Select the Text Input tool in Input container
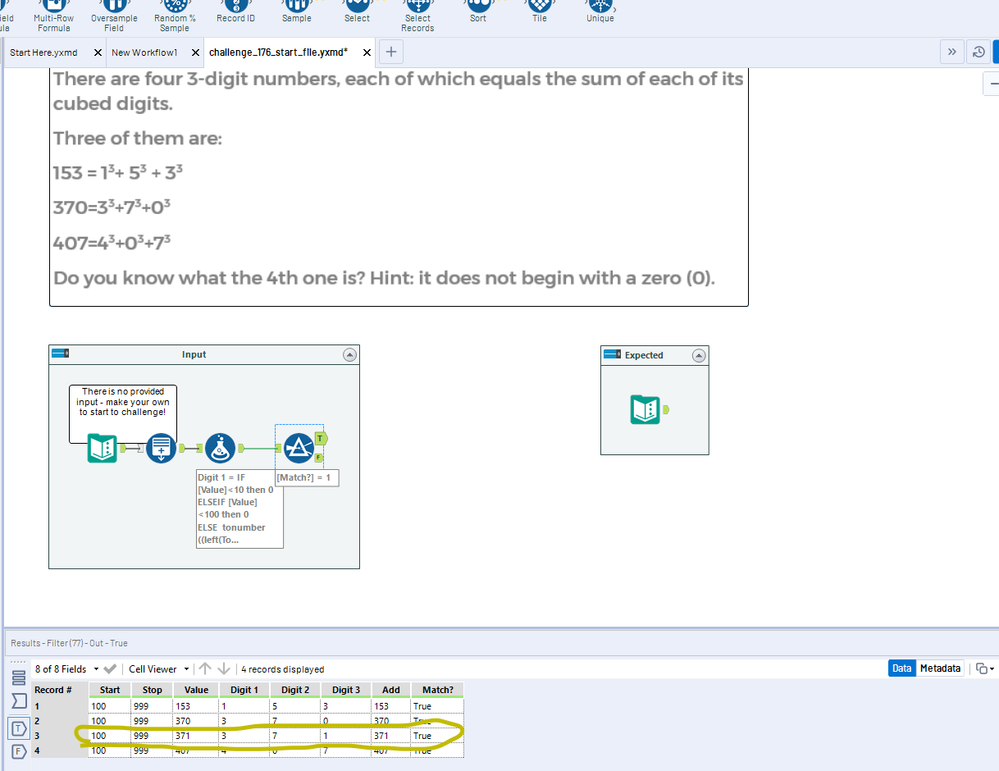This screenshot has height=771, width=999. [102, 448]
